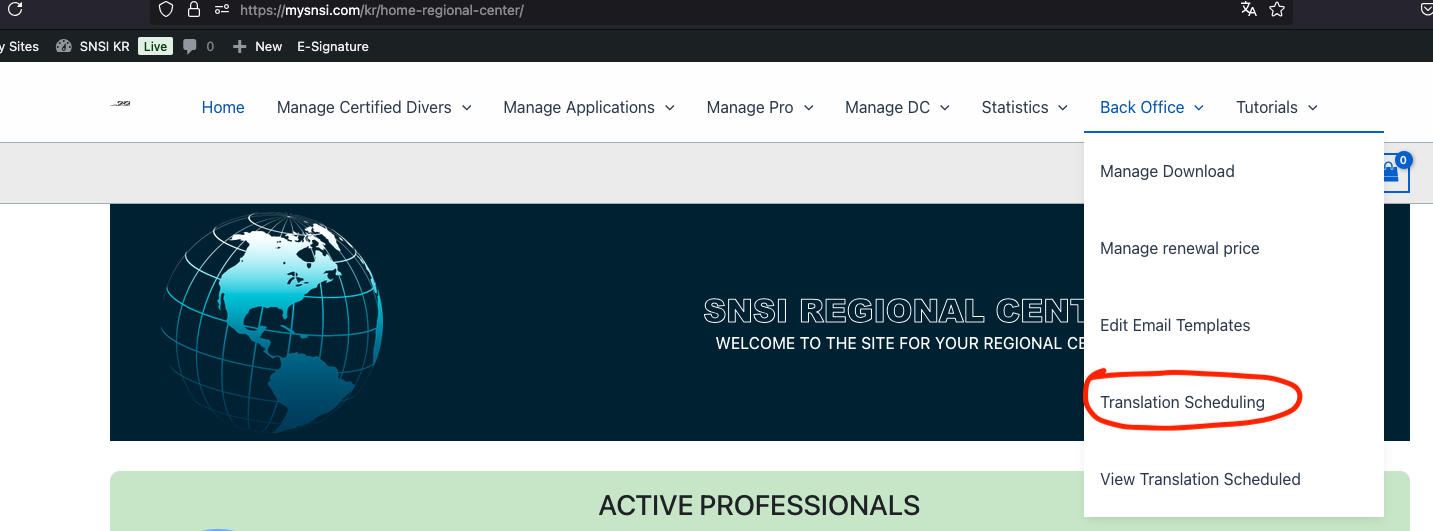The height and width of the screenshot is (531, 1433).
Task: Click the SNSI logo in the header
Action: (120, 105)
